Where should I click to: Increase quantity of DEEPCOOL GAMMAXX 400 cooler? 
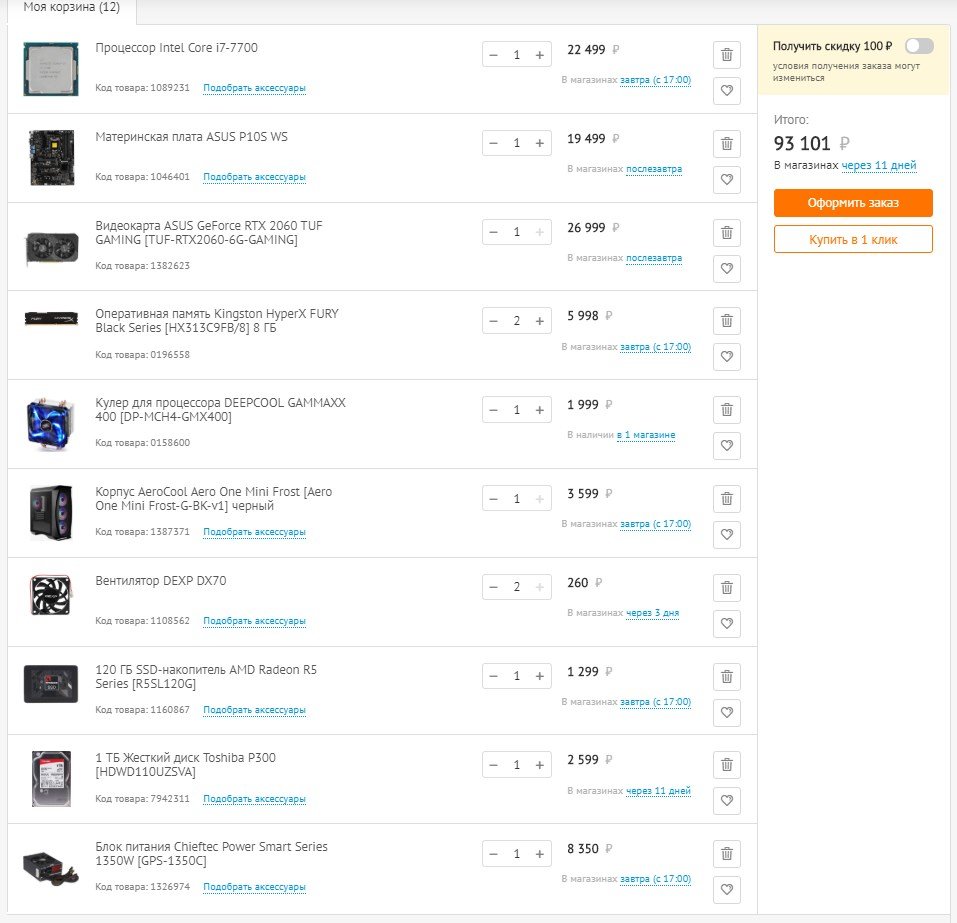coord(540,410)
